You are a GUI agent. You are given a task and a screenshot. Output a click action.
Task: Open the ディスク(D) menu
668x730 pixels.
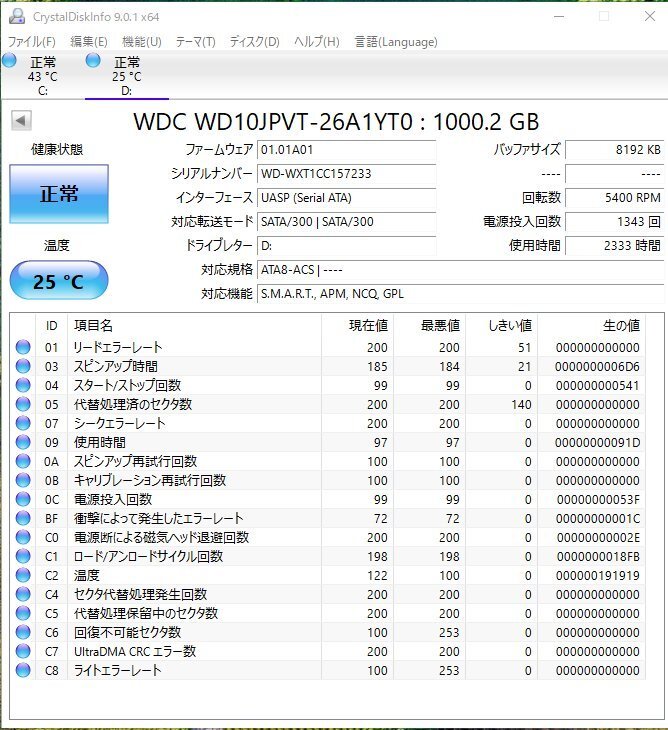pos(255,42)
